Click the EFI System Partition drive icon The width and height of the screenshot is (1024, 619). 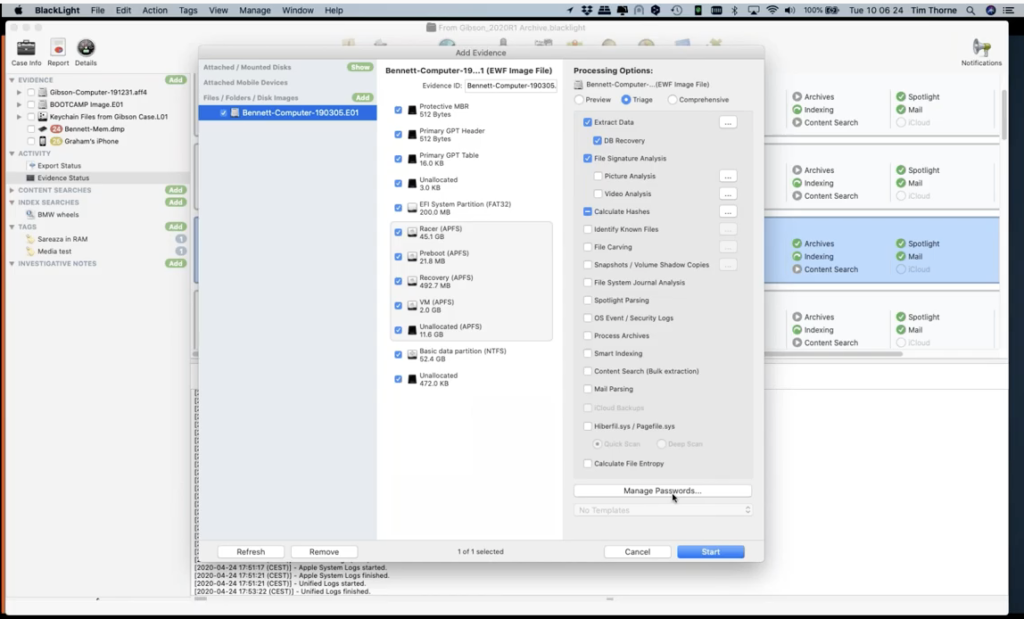412,208
